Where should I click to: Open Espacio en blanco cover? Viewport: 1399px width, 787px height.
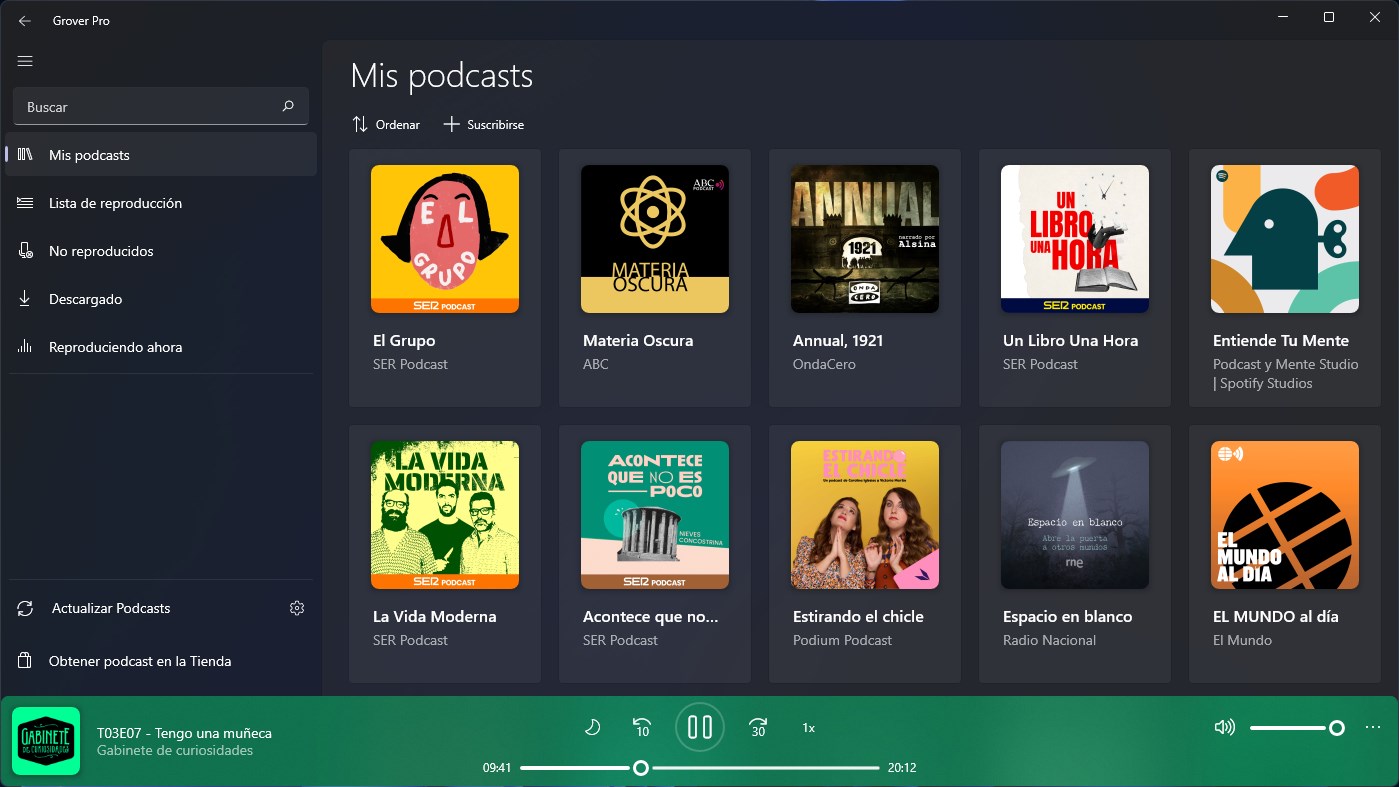[x=1075, y=515]
